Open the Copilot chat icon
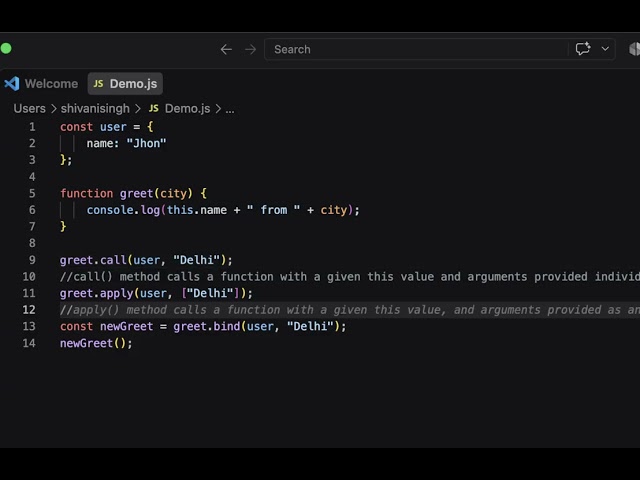This screenshot has width=640, height=480. tap(583, 49)
